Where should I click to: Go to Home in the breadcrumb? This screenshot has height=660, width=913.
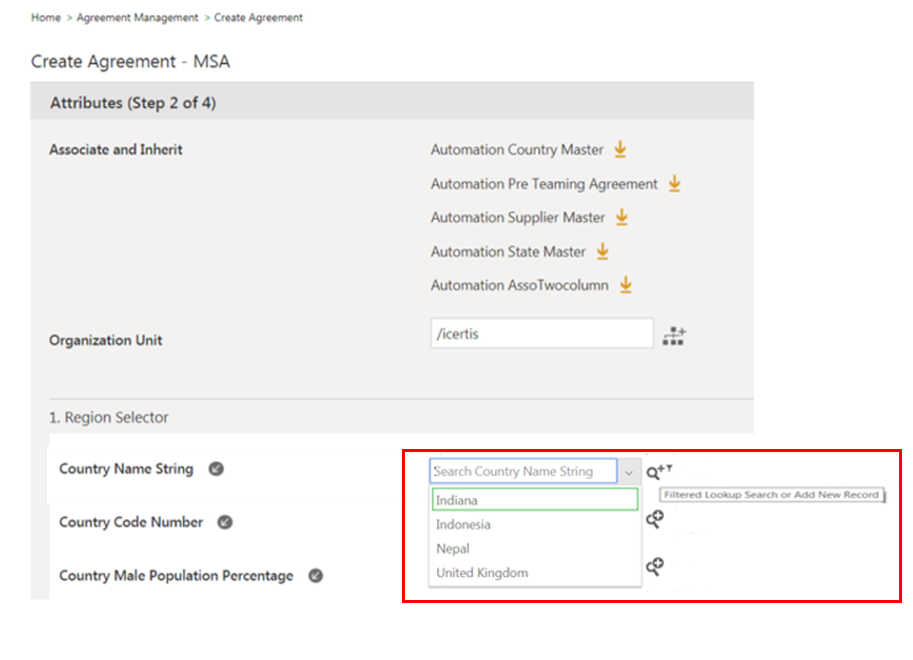(46, 18)
